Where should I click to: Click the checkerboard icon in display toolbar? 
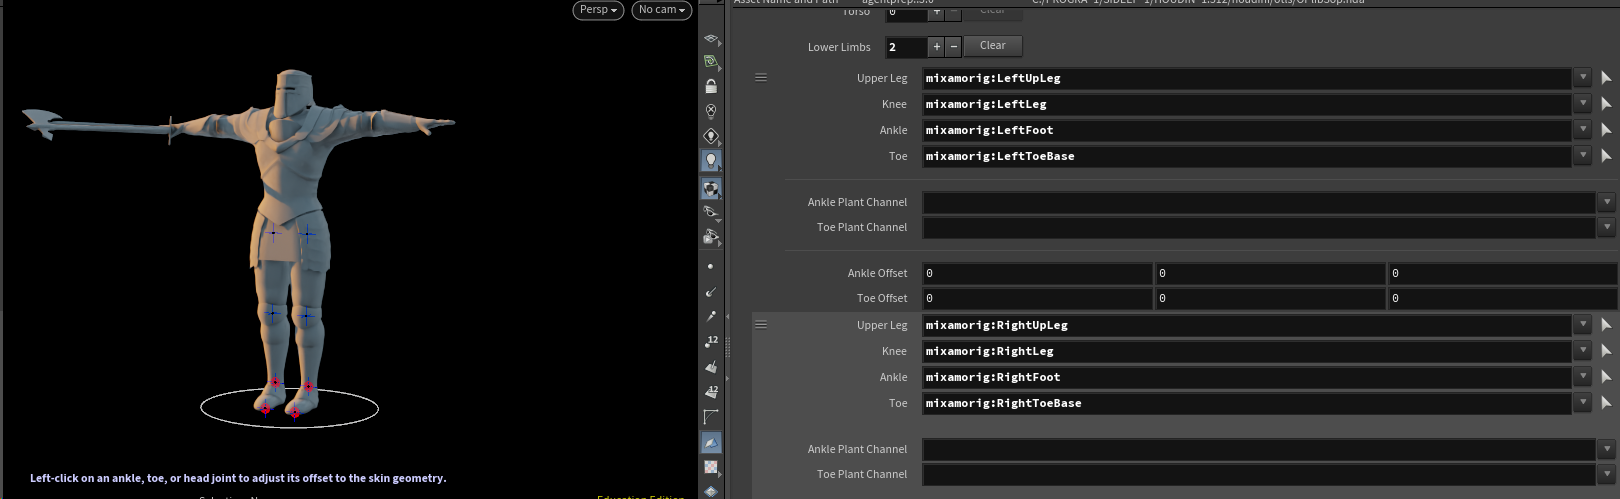(x=711, y=467)
